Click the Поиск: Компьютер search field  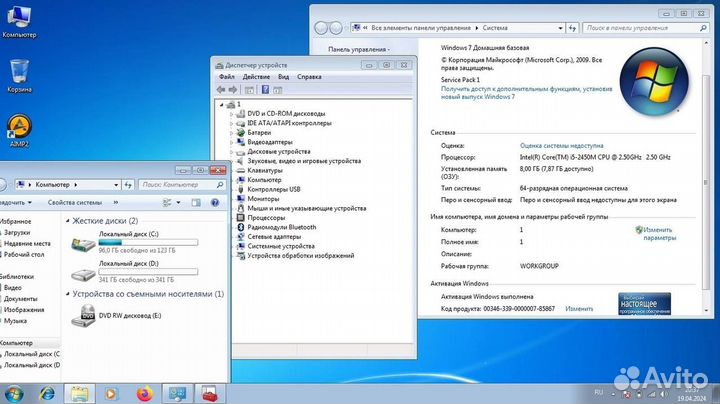(182, 185)
